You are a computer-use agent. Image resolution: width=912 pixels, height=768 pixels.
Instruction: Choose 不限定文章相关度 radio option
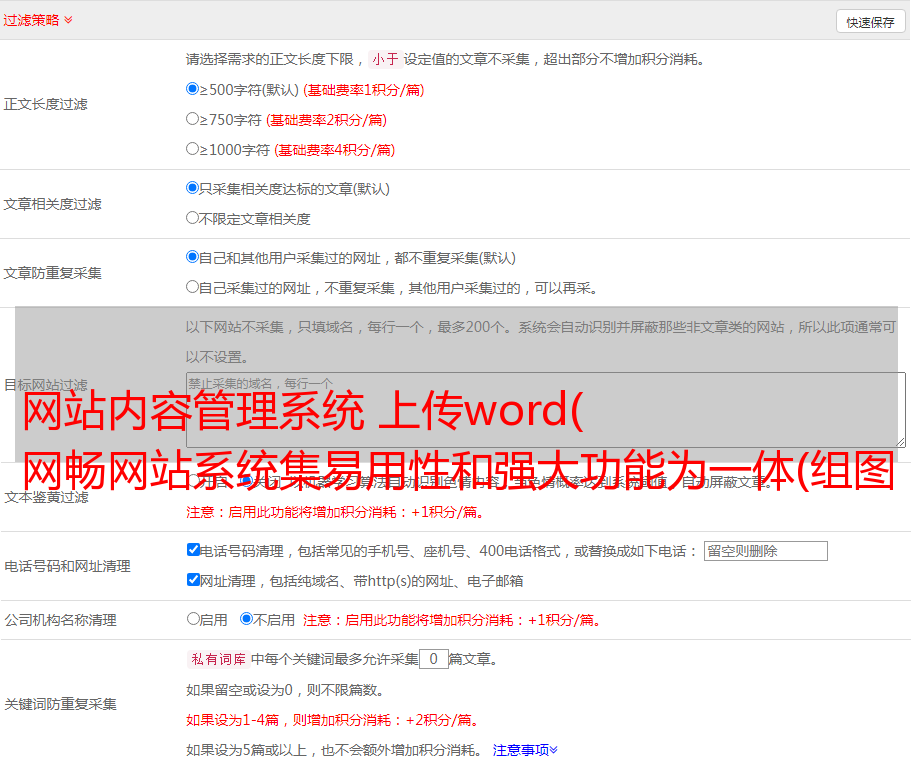(192, 218)
